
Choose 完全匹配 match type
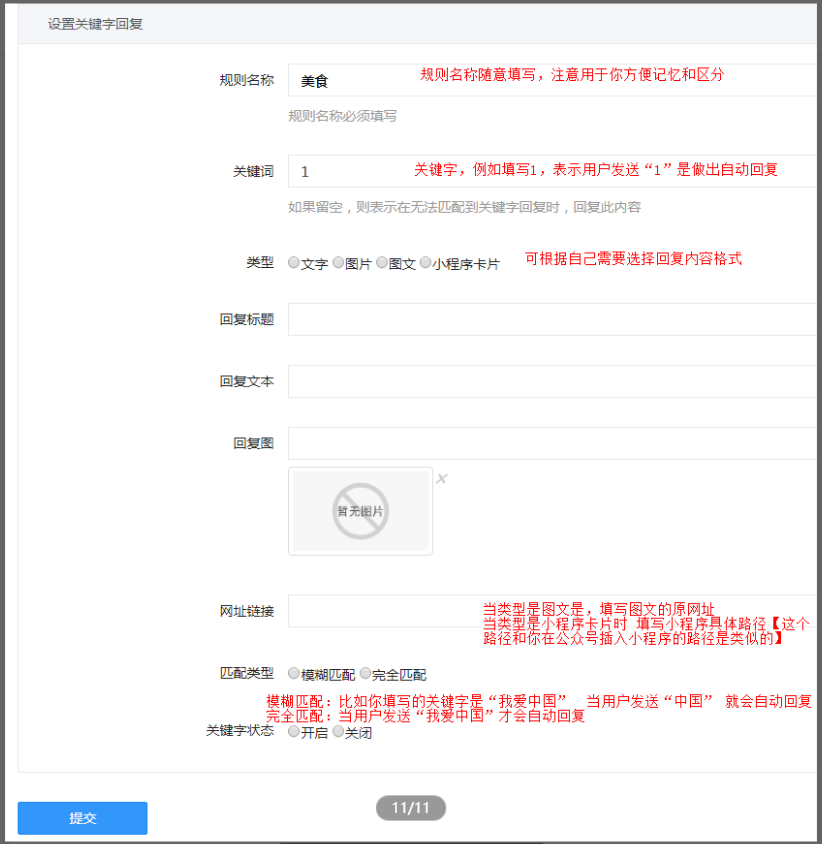[366, 673]
